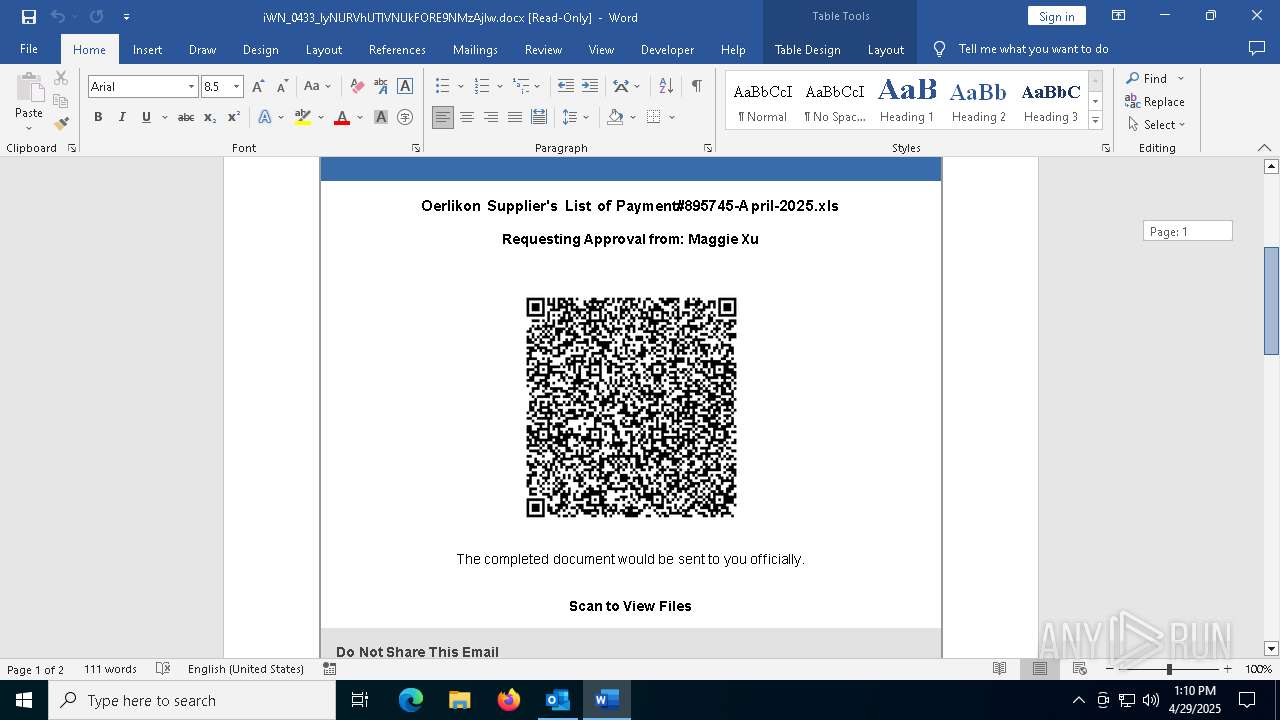Click the Copy icon in Clipboard group

[61, 101]
